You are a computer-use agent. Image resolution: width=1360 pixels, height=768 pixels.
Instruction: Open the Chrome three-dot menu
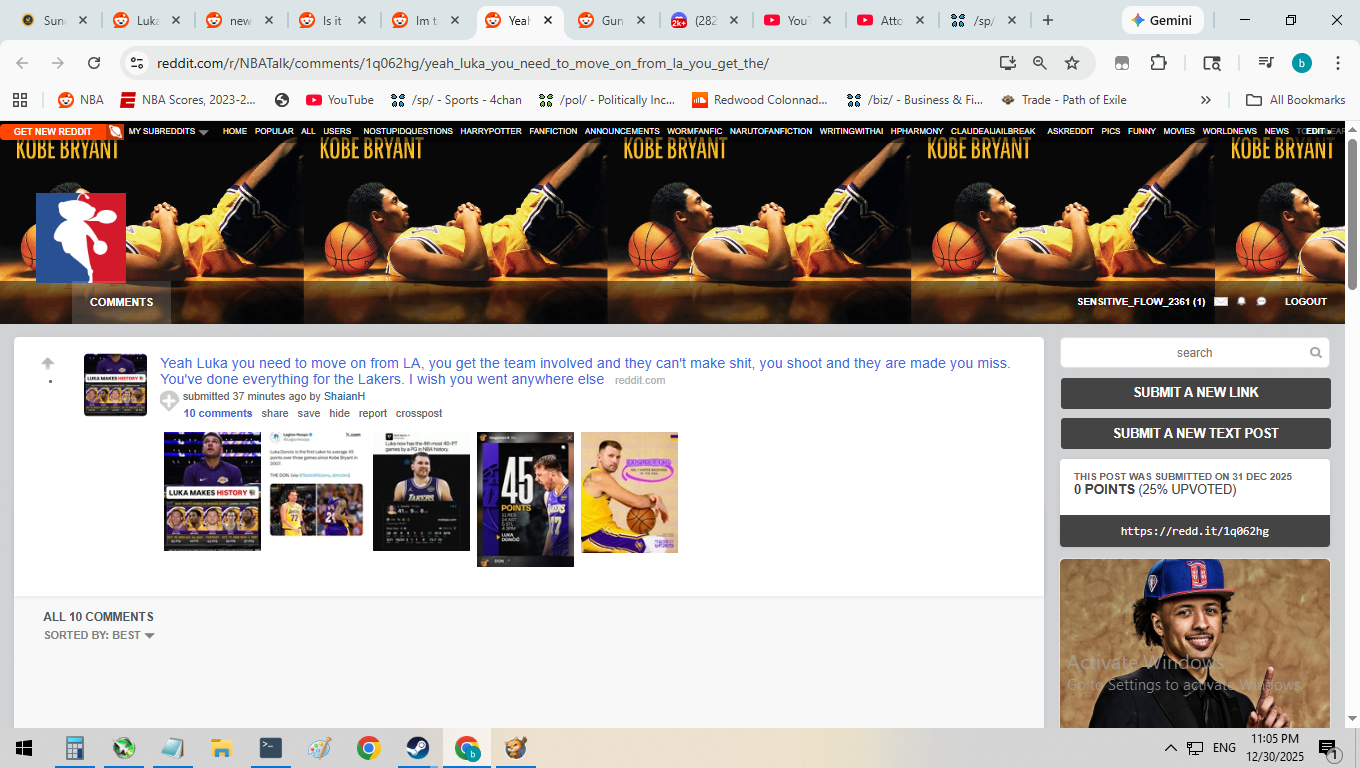pyautogui.click(x=1338, y=63)
